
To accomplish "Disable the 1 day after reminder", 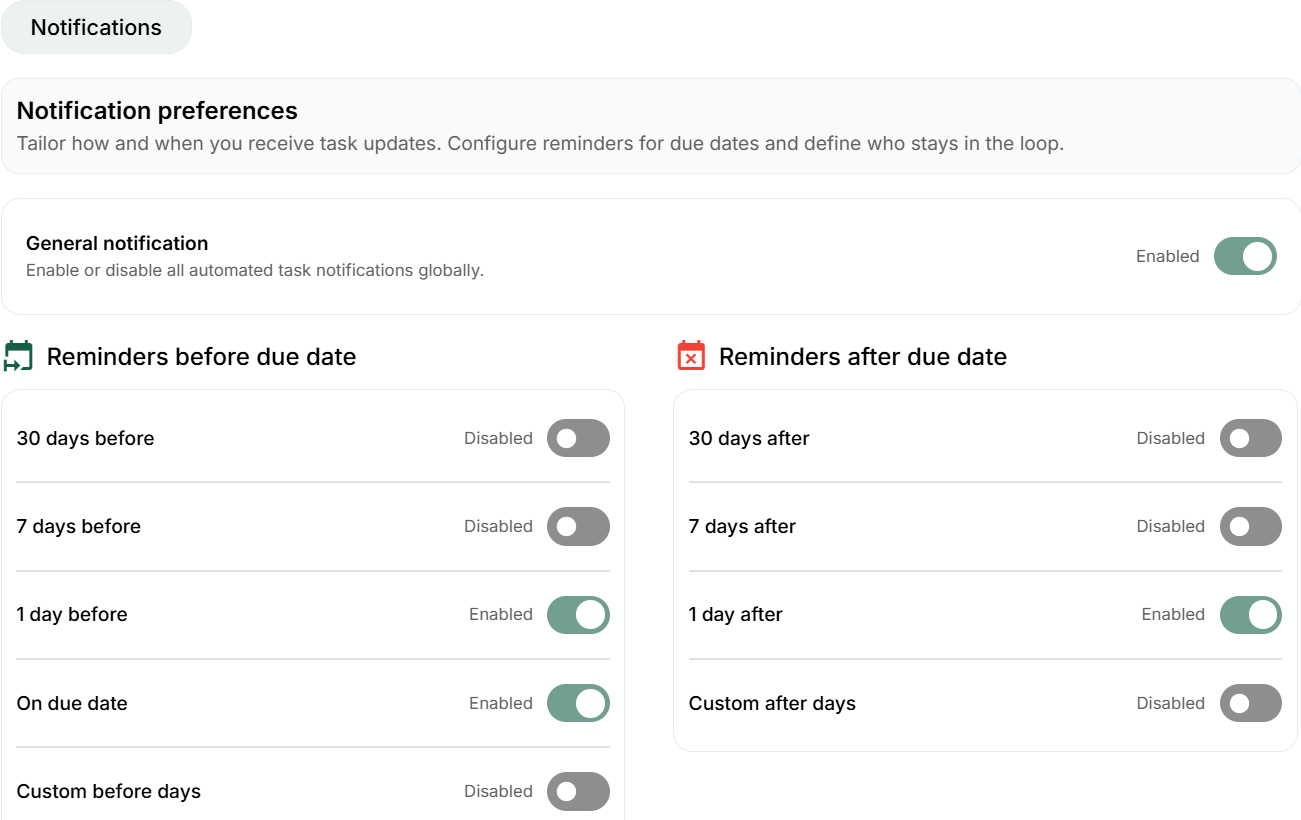I will coord(1250,614).
